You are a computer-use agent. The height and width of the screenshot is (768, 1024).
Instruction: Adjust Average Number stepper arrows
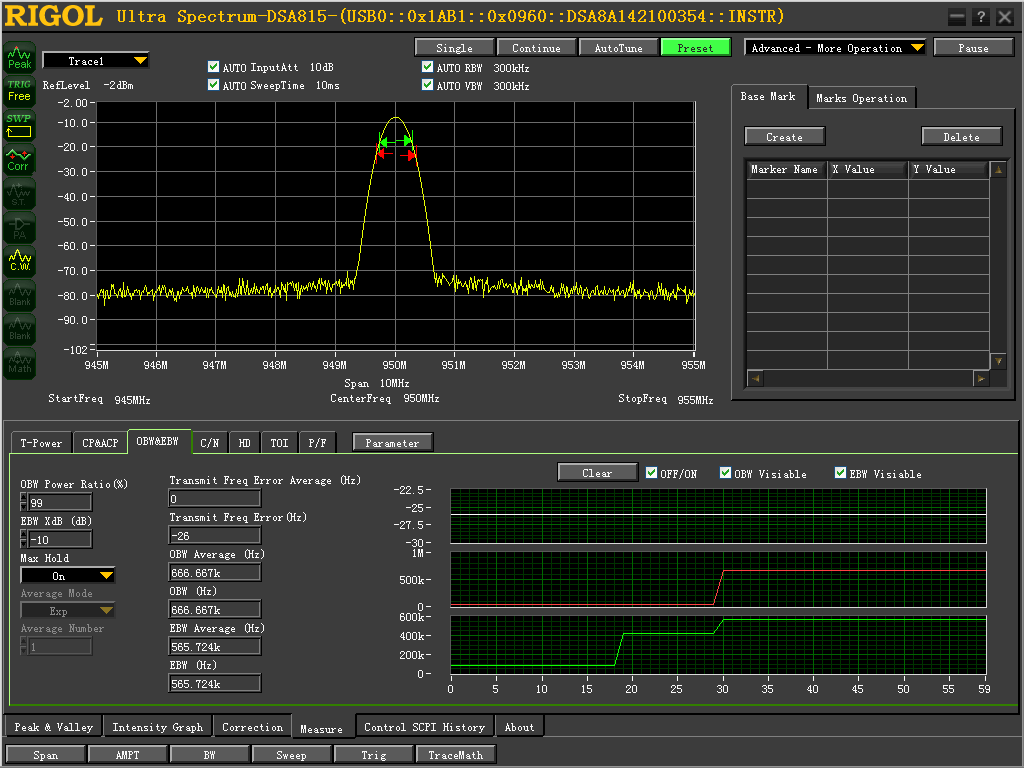pos(24,646)
